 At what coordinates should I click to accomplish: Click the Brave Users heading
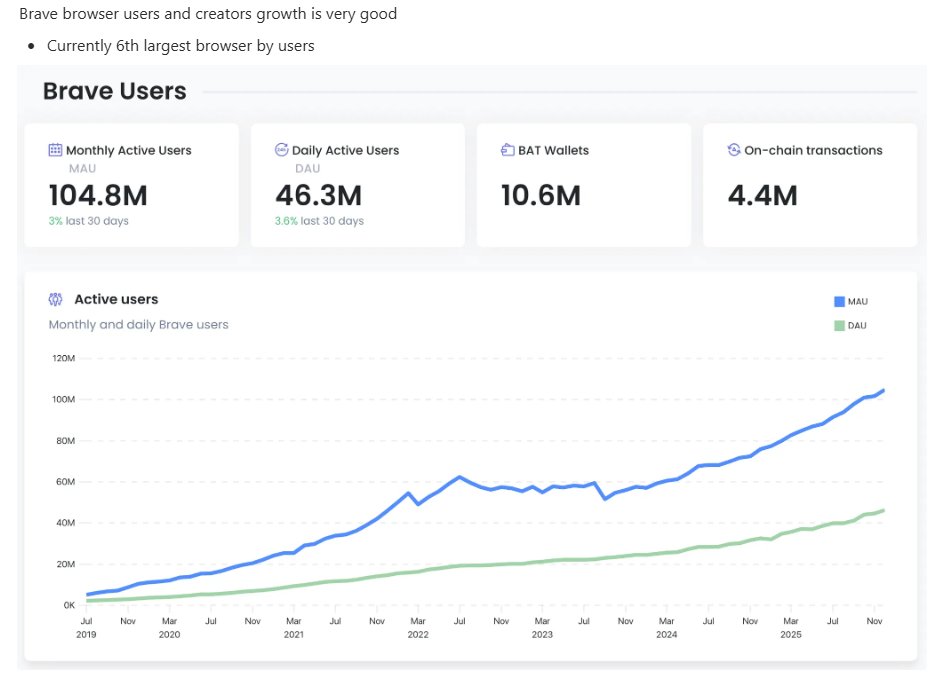(114, 91)
